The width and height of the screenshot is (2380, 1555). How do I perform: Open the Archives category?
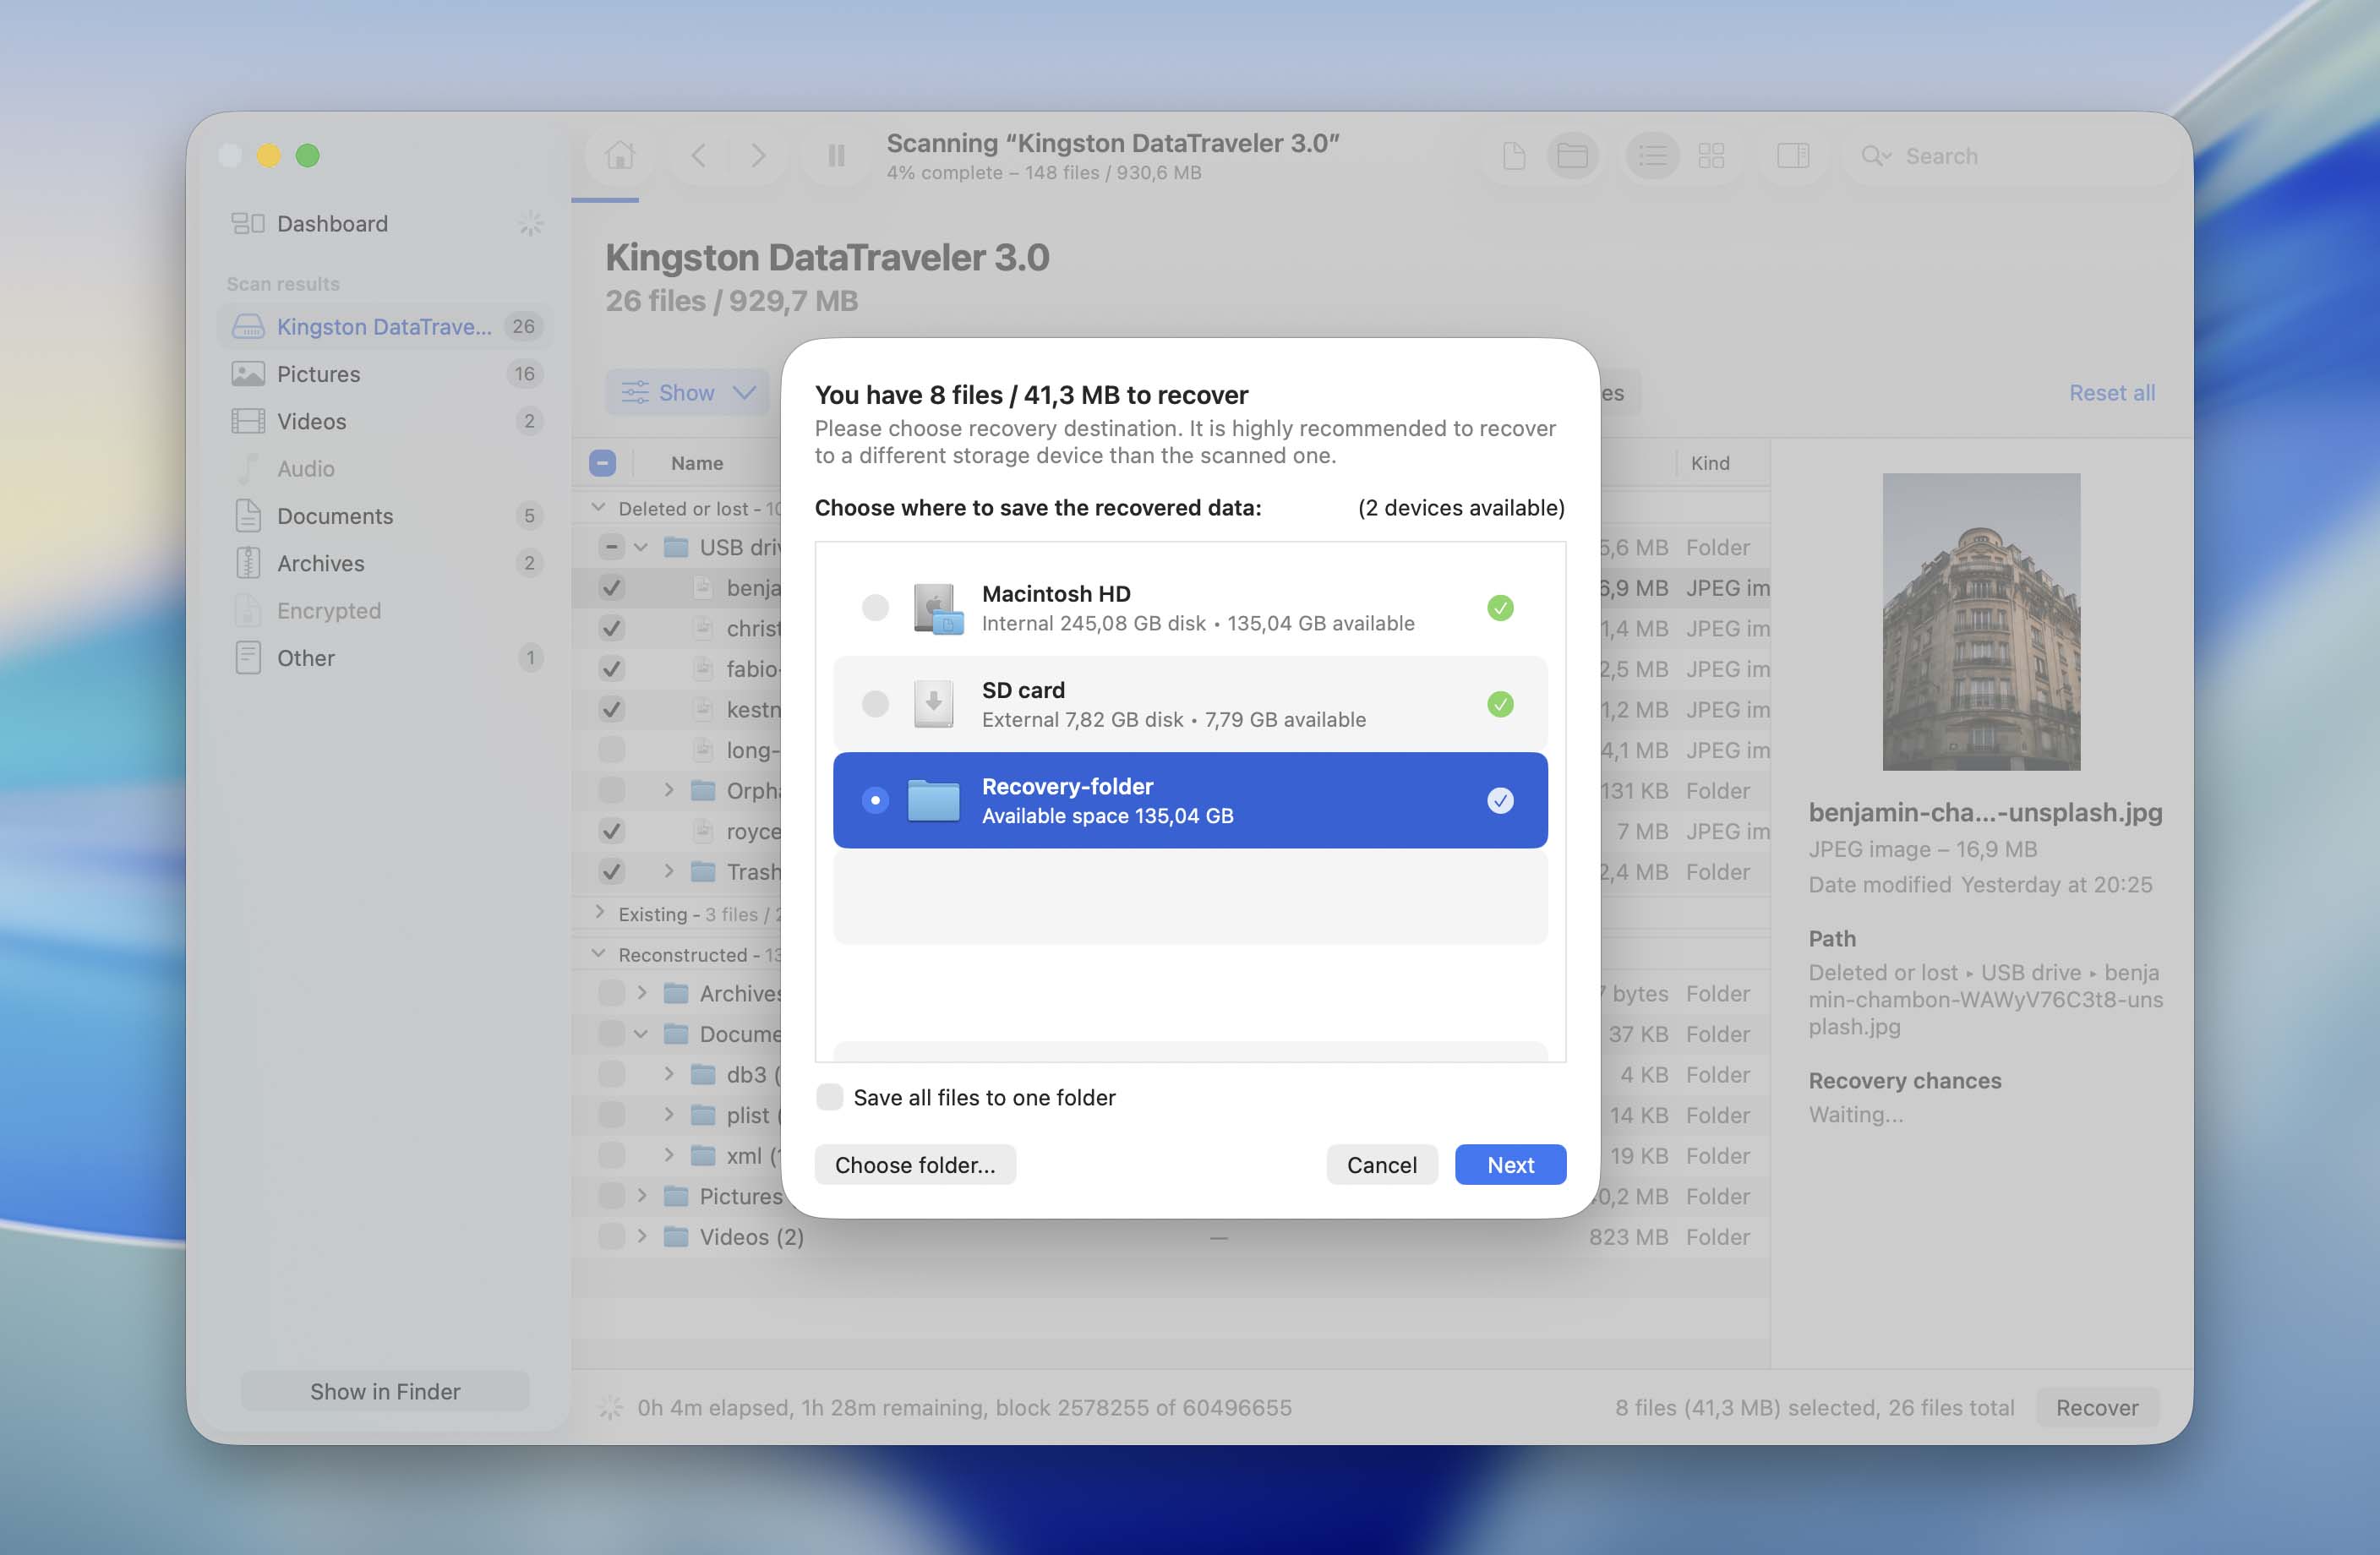pyautogui.click(x=385, y=563)
